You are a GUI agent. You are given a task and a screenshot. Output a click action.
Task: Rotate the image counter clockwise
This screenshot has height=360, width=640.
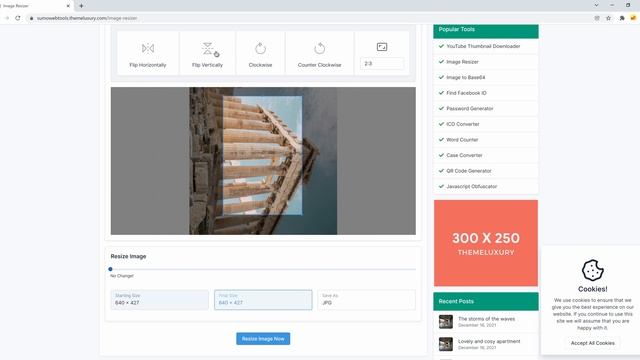coord(319,53)
